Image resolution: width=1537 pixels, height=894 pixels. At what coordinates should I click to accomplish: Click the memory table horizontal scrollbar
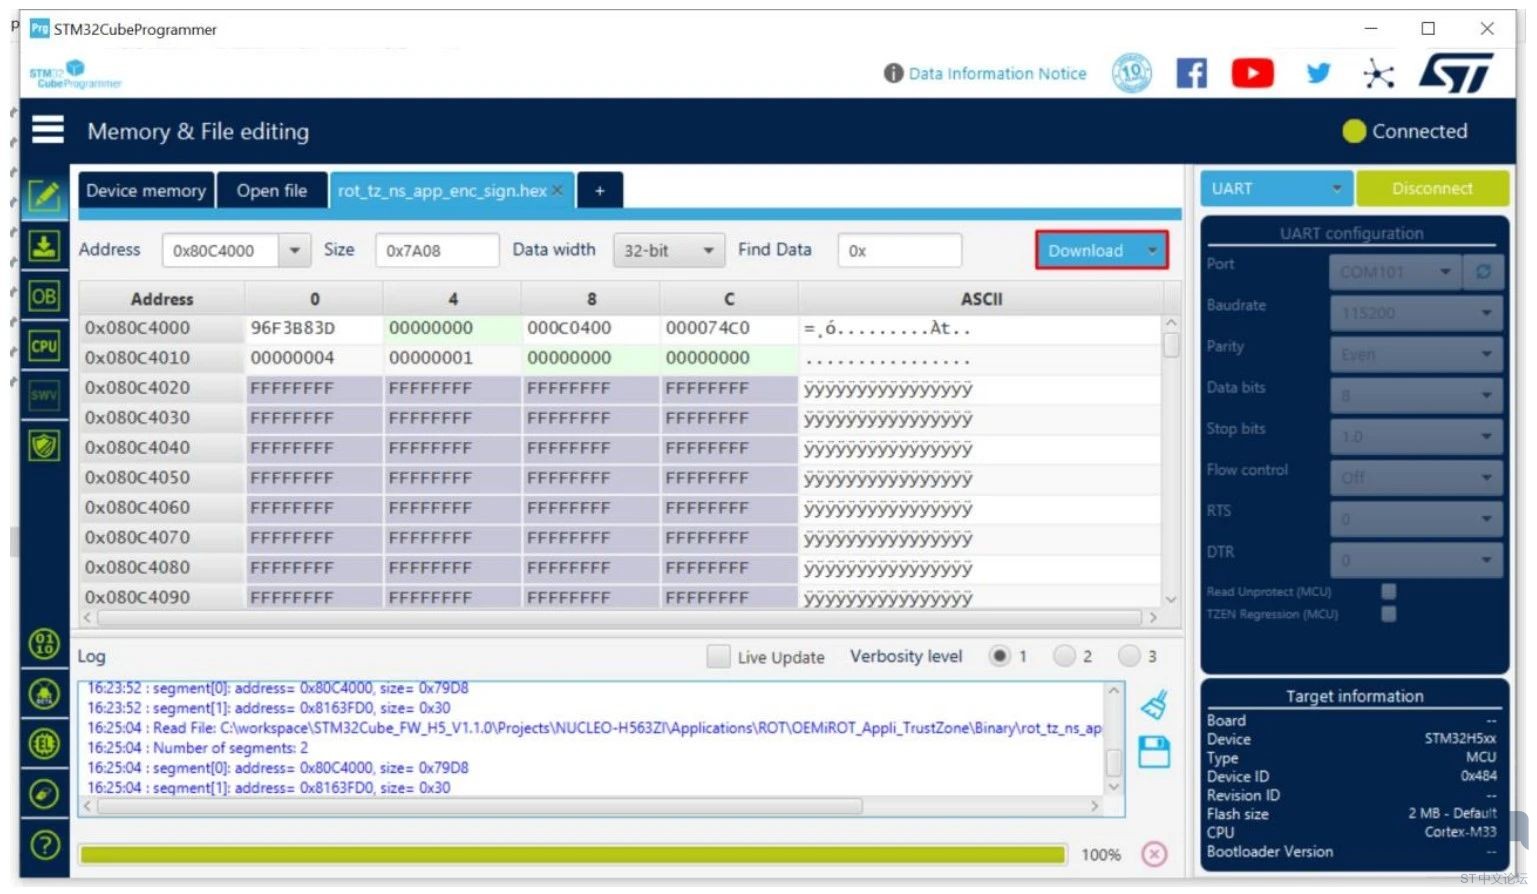tap(620, 618)
